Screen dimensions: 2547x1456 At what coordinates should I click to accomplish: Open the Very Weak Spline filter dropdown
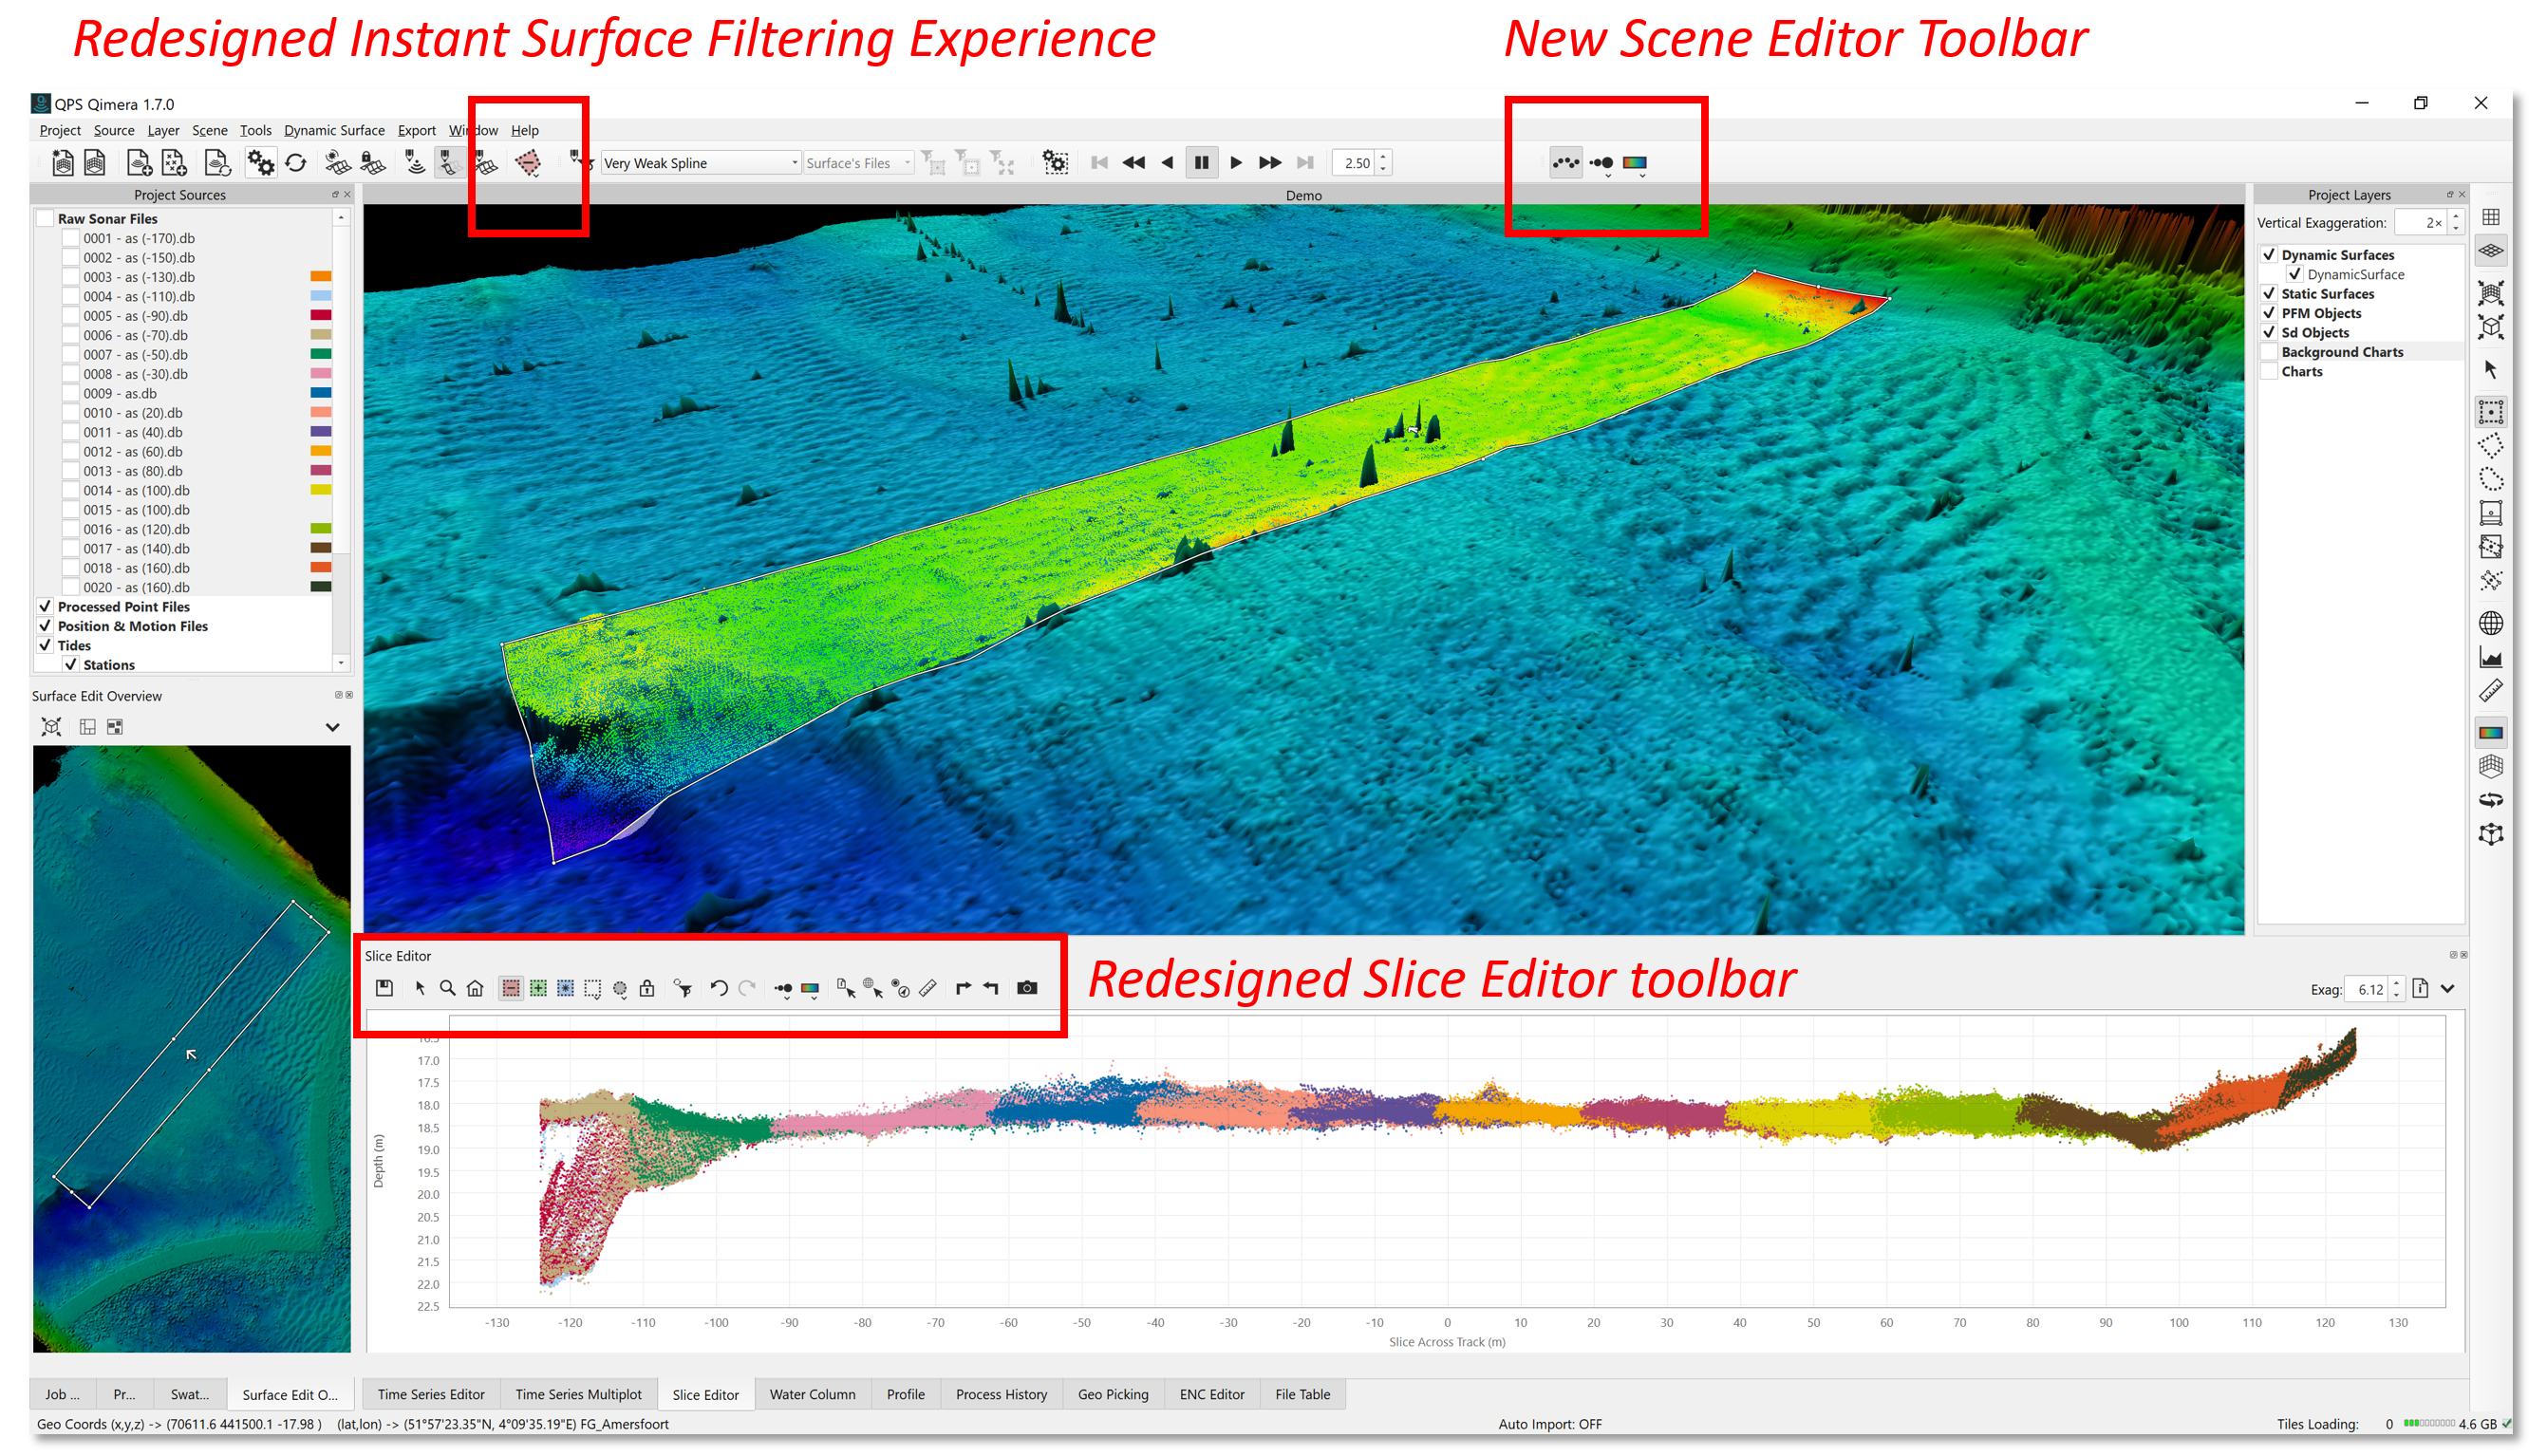[x=700, y=163]
